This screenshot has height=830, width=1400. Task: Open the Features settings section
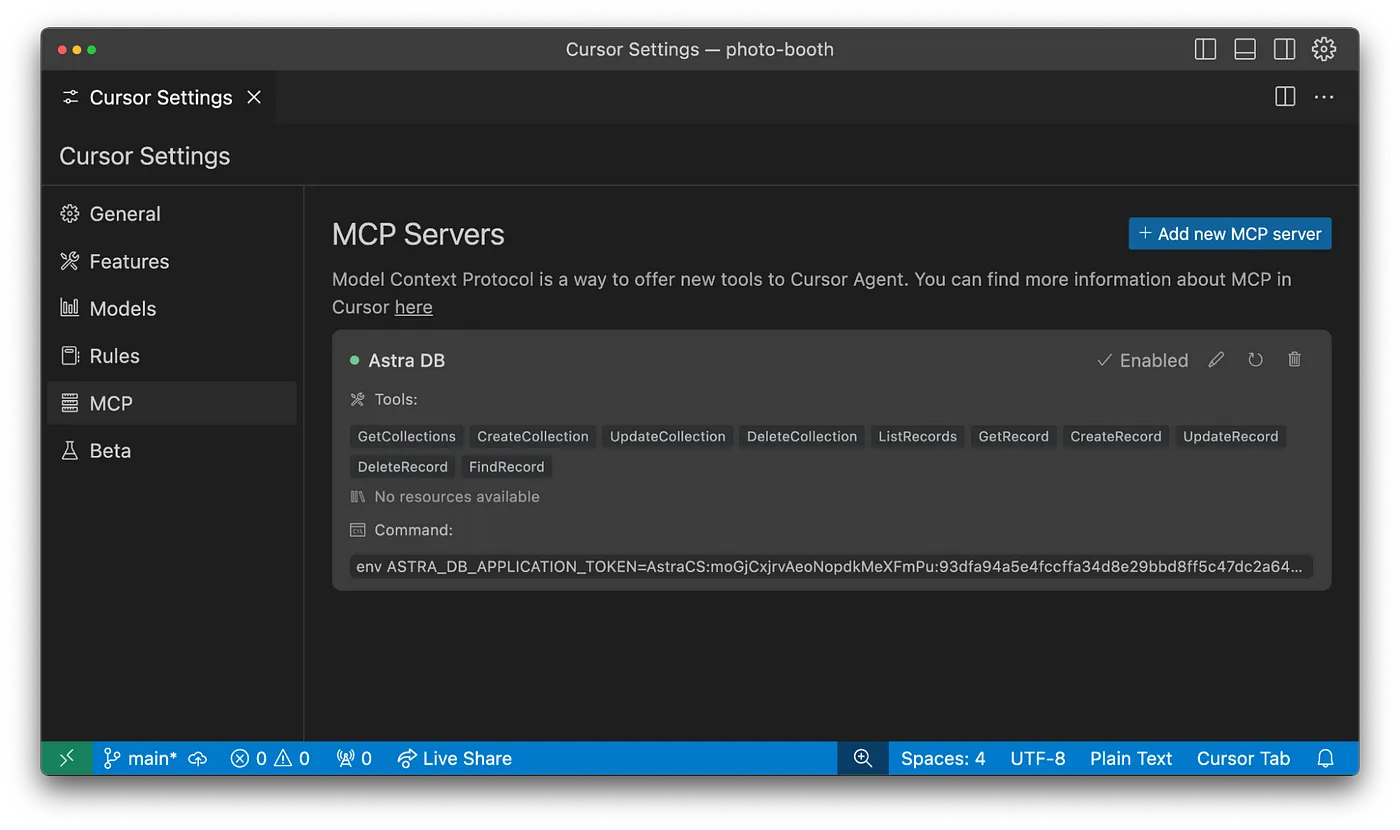tap(128, 262)
